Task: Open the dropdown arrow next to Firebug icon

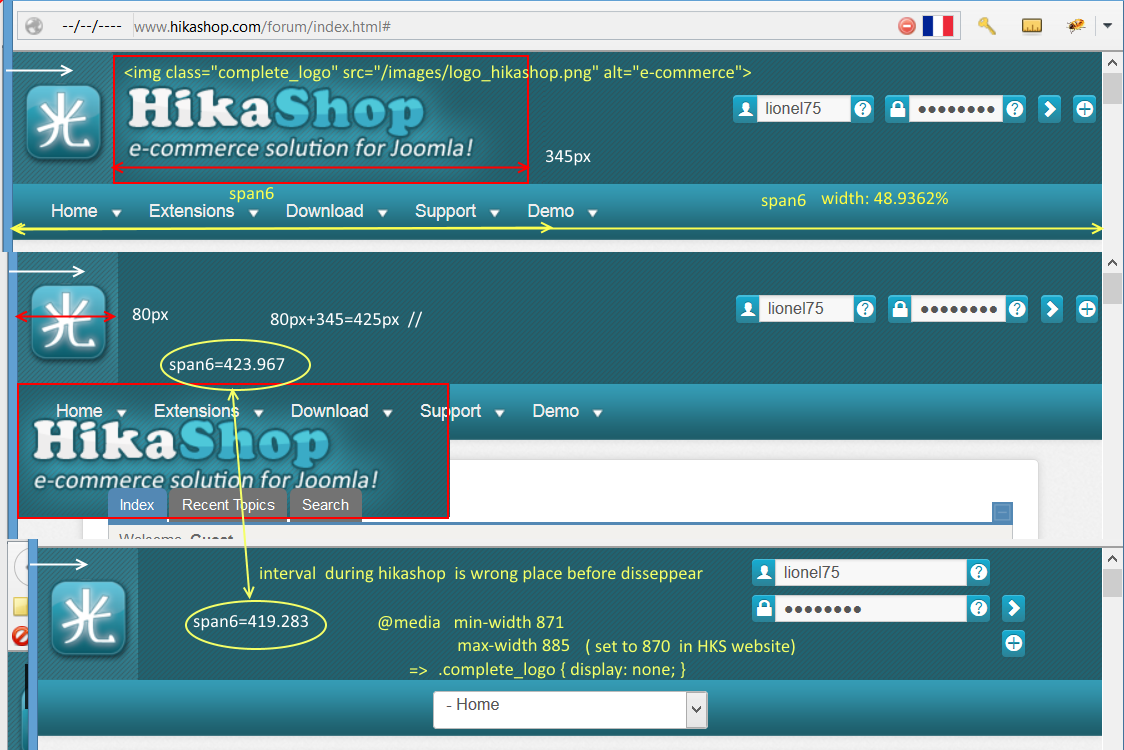Action: coord(1108,26)
